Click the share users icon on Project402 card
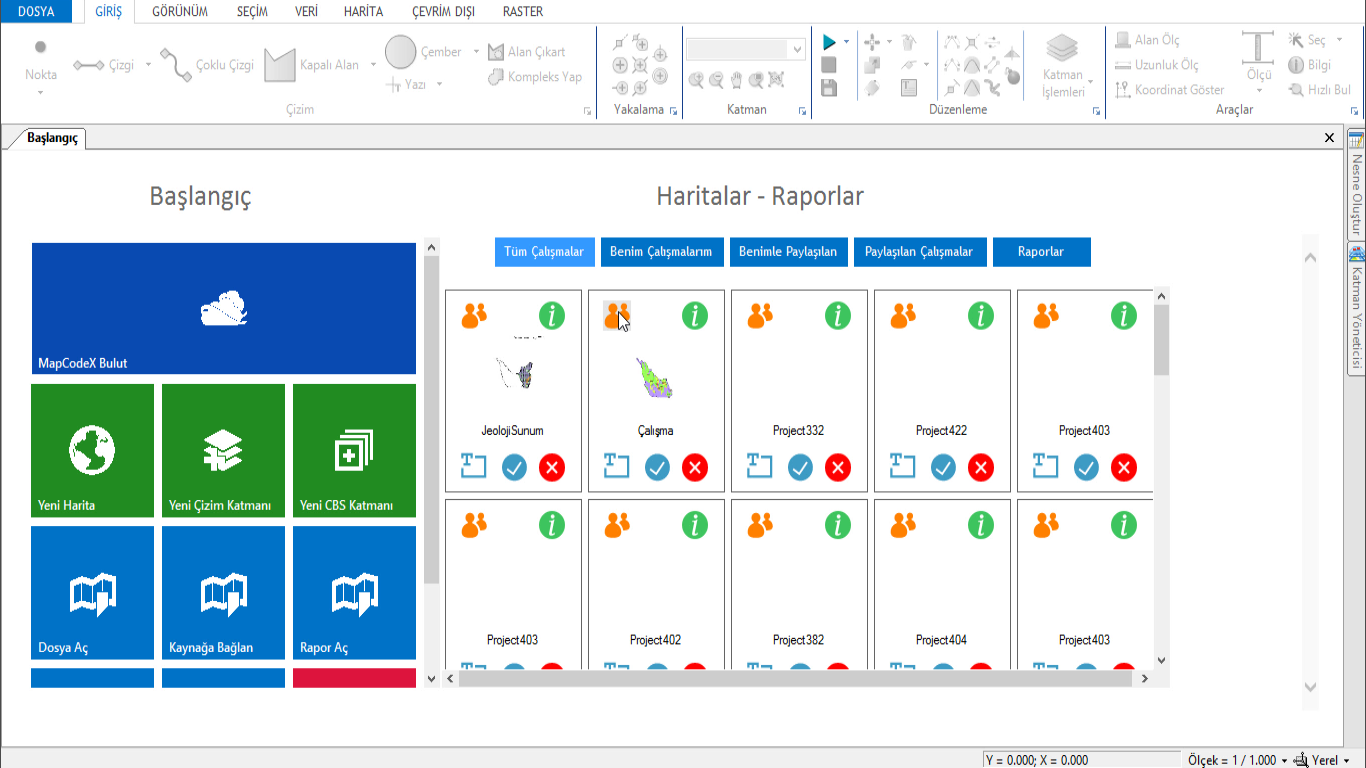The width and height of the screenshot is (1366, 768). 617,525
